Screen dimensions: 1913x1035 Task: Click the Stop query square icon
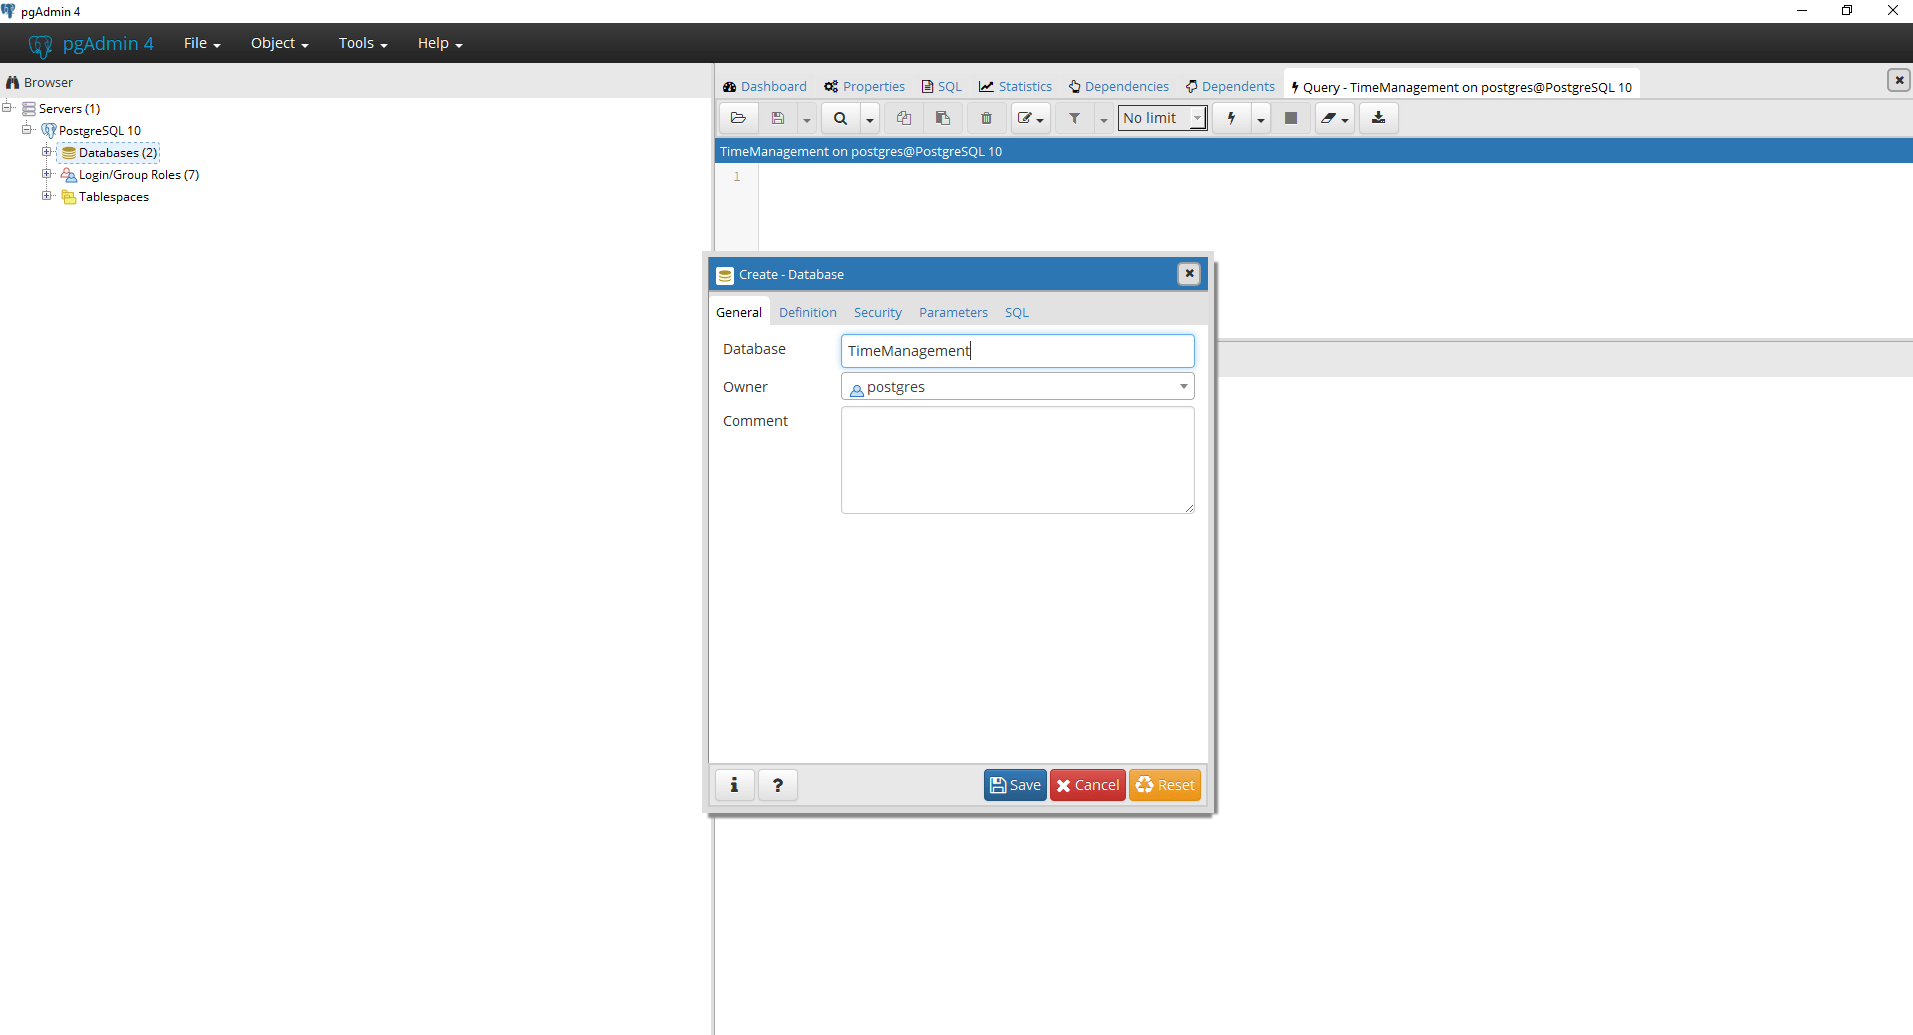click(x=1291, y=118)
